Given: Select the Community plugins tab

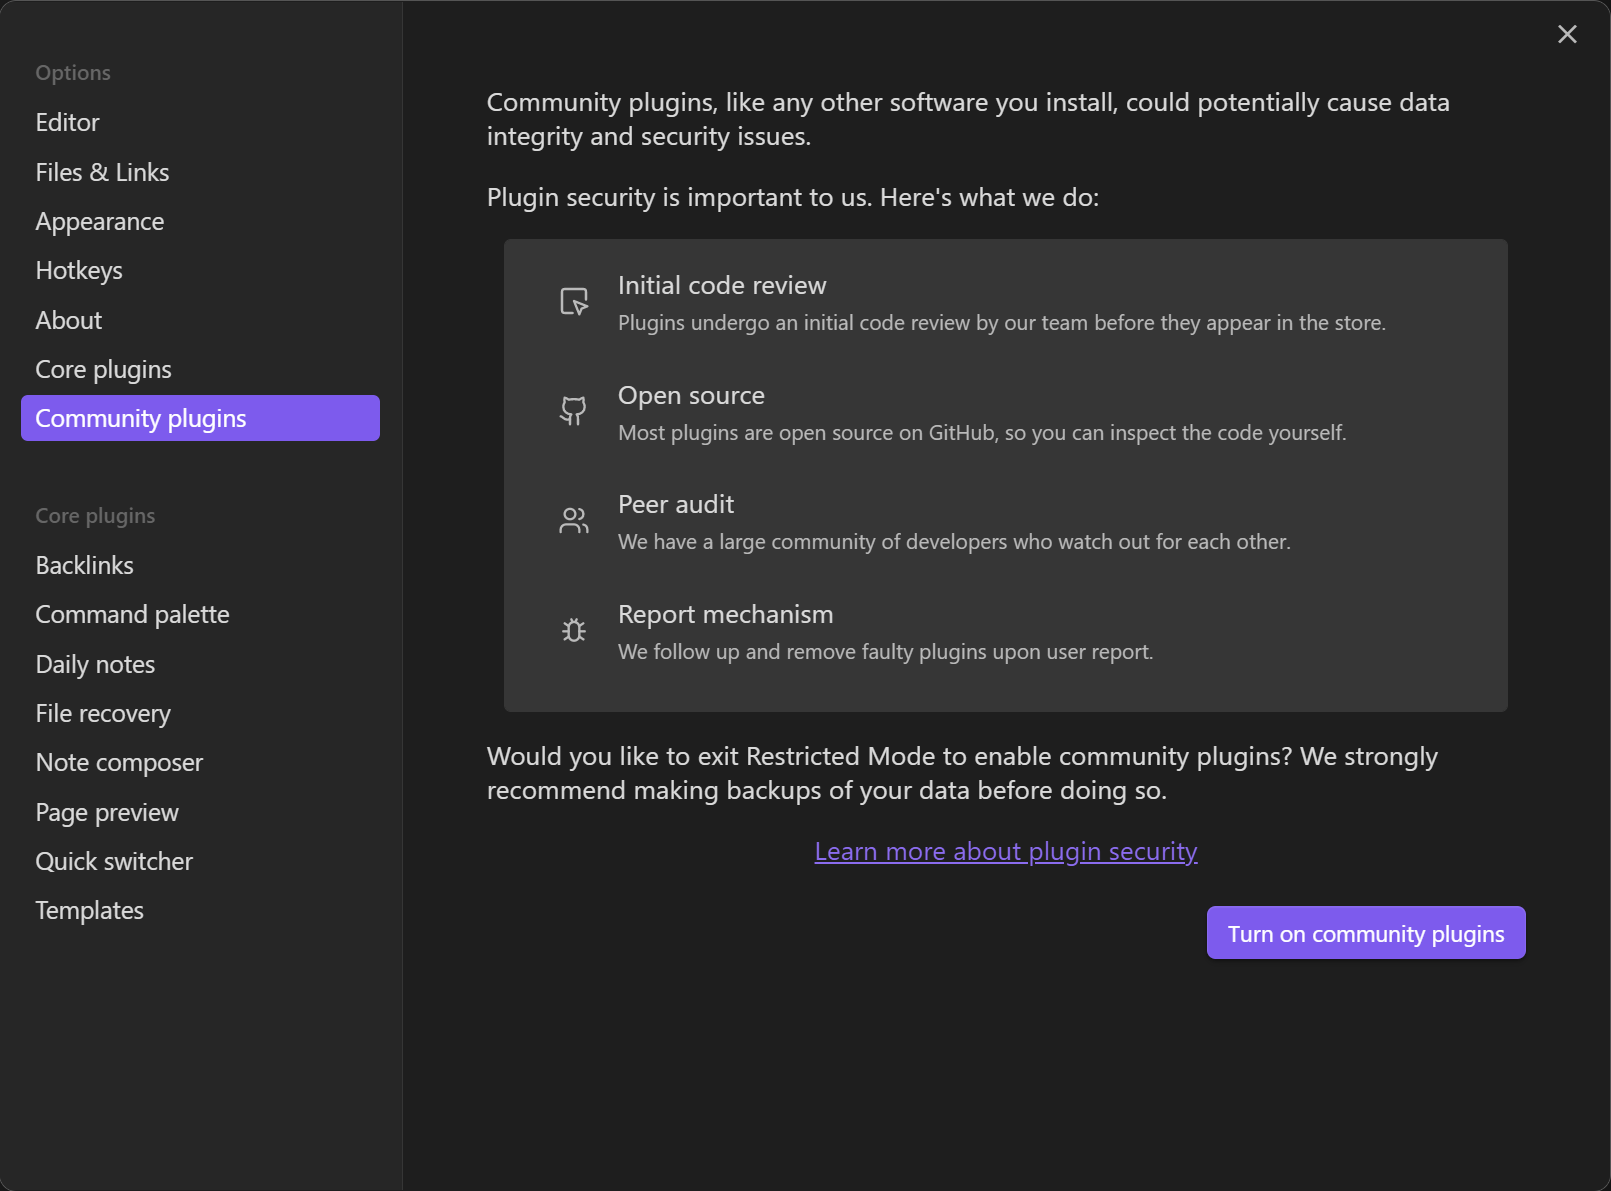Looking at the screenshot, I should 200,418.
